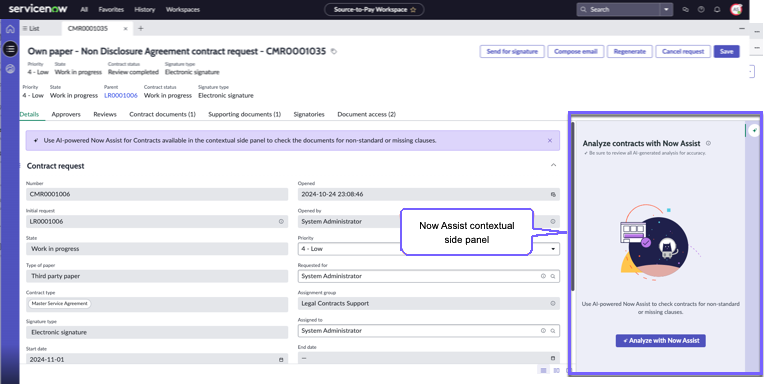The width and height of the screenshot is (766, 384).
Task: Switch to the Reviews tab
Action: (x=105, y=114)
